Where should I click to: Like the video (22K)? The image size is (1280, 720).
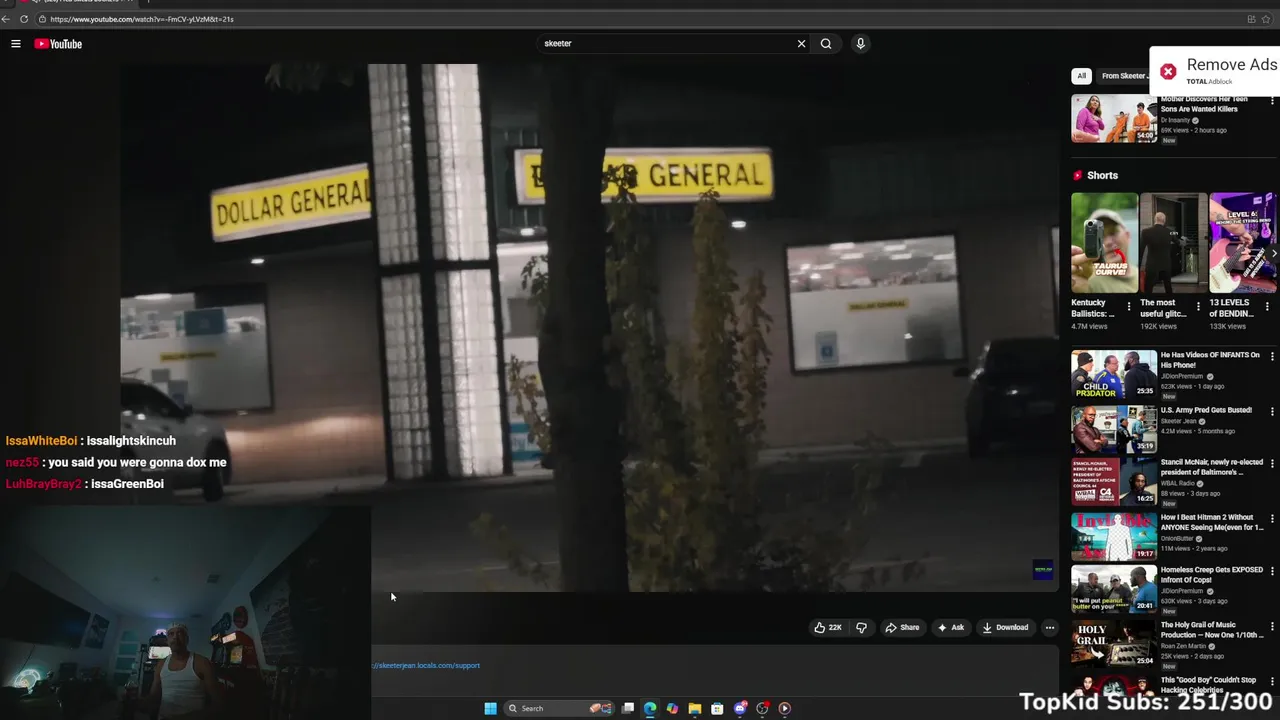click(828, 627)
